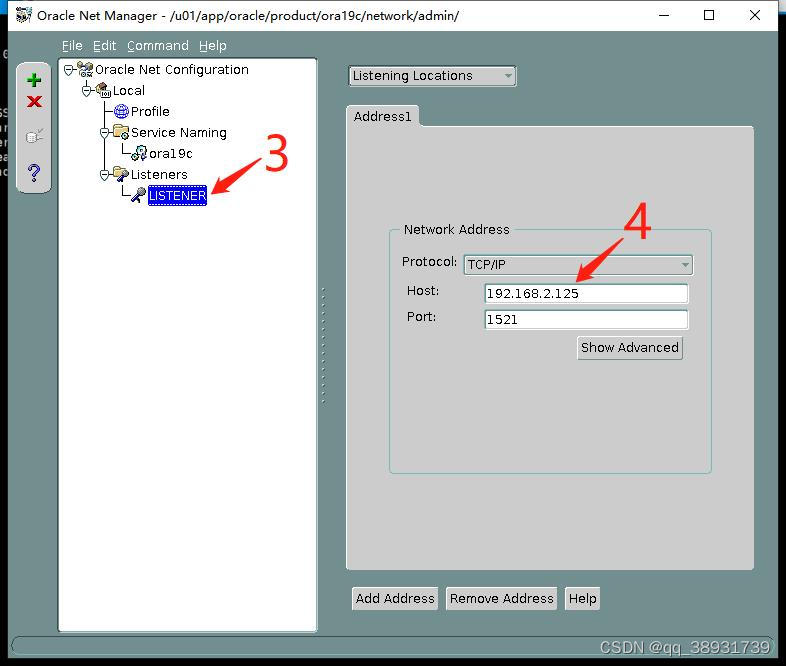Click the Port input field
Image resolution: width=786 pixels, height=666 pixels.
[586, 320]
